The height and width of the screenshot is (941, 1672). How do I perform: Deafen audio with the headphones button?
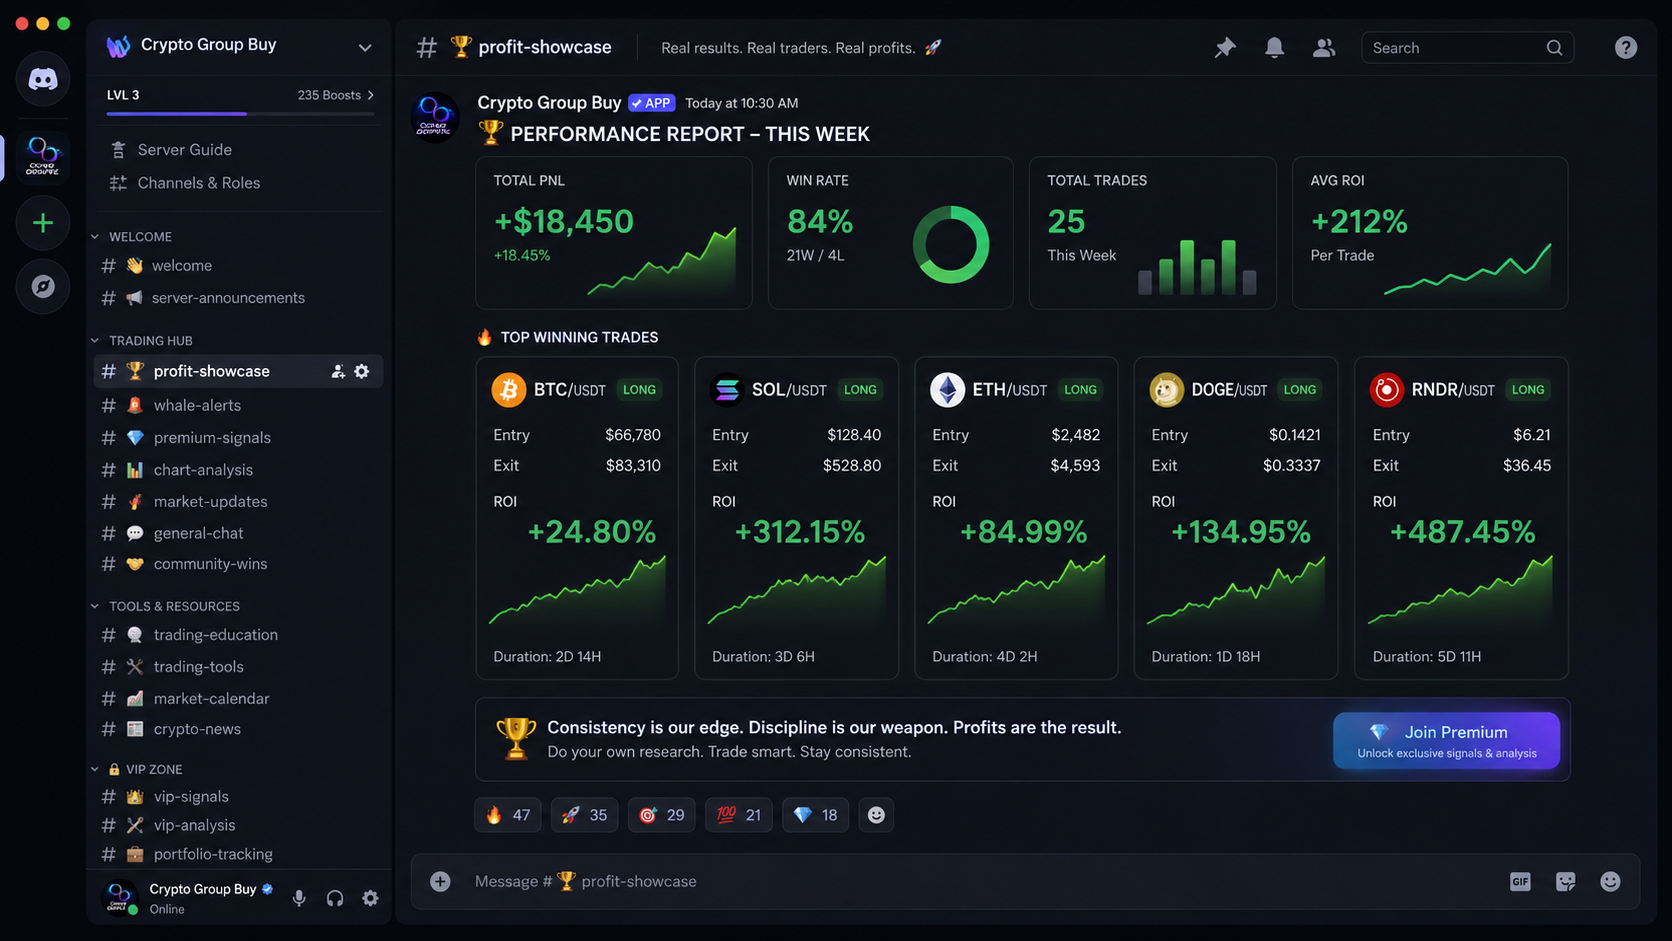(x=335, y=898)
